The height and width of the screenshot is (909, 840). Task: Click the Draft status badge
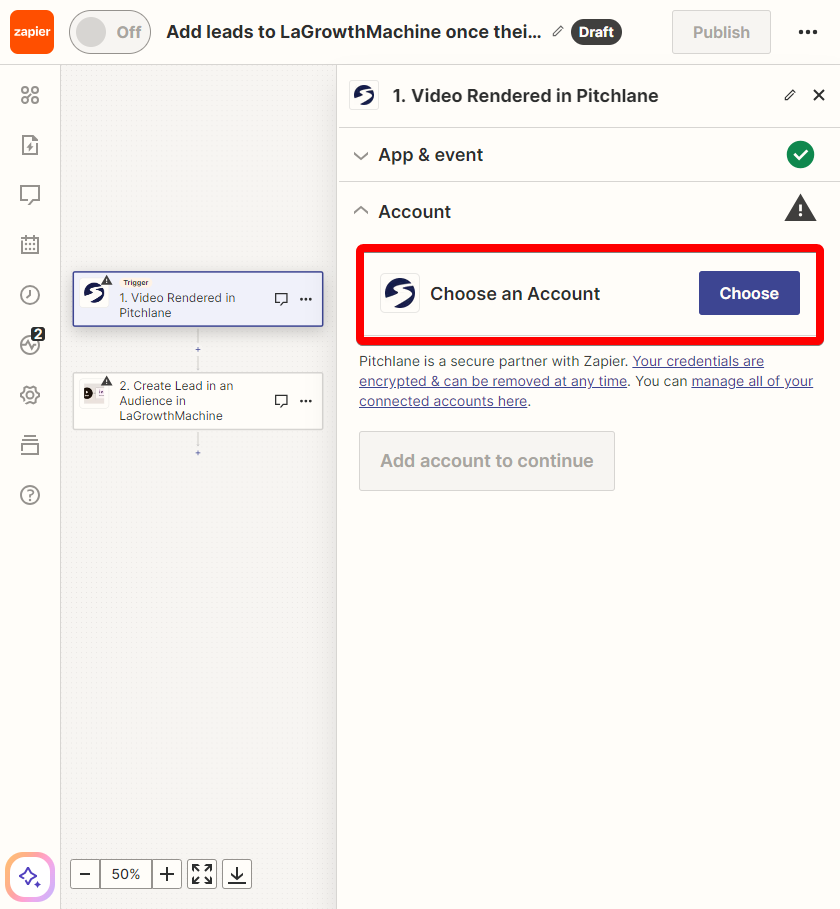click(596, 32)
